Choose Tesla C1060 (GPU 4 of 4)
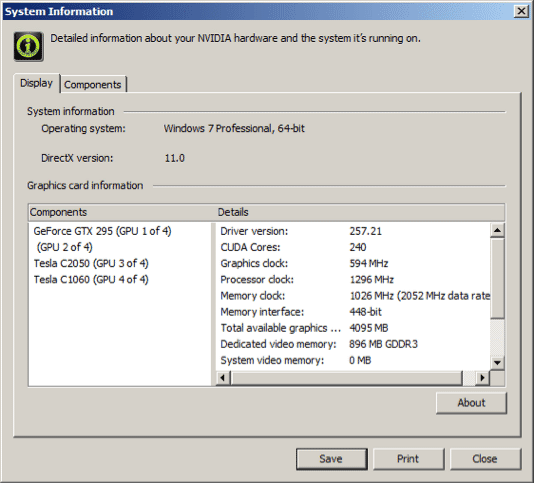Viewport: 536px width, 484px height. 91,280
